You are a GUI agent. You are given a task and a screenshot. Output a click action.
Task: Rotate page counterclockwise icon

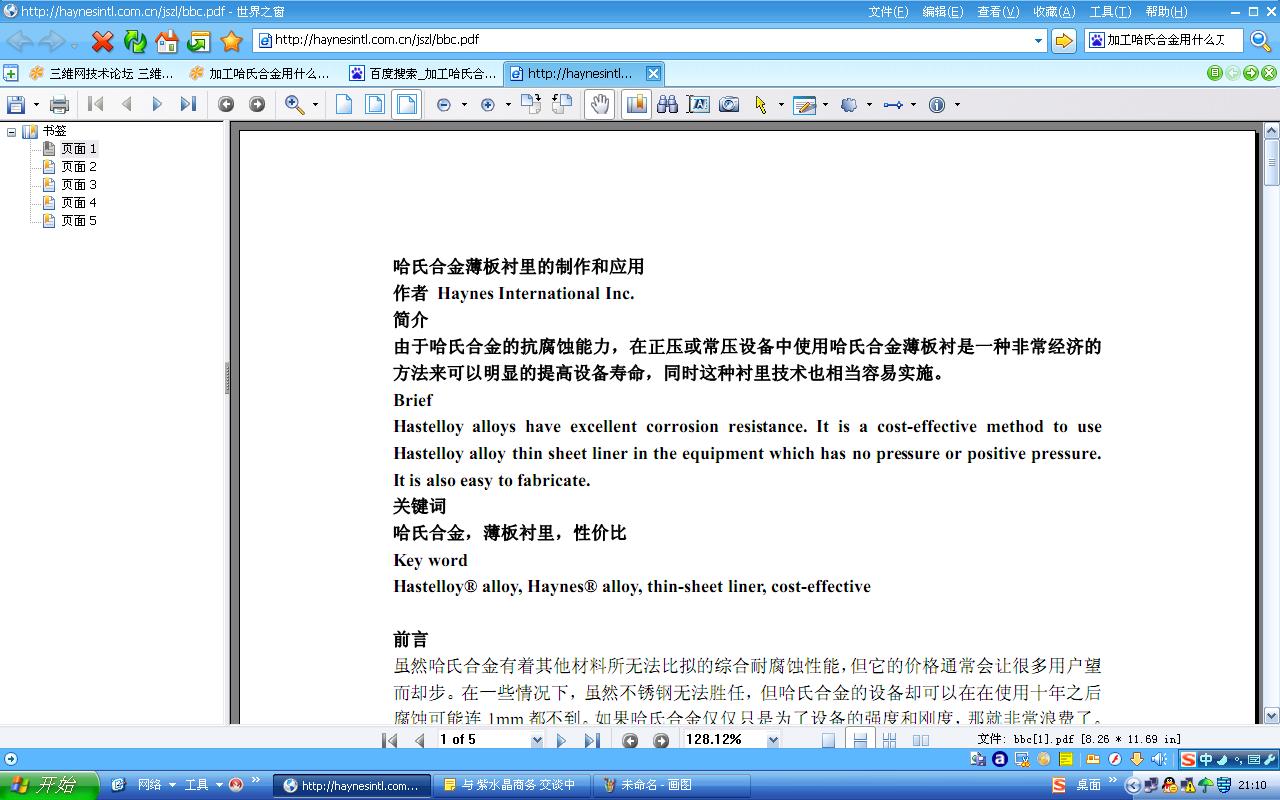562,104
